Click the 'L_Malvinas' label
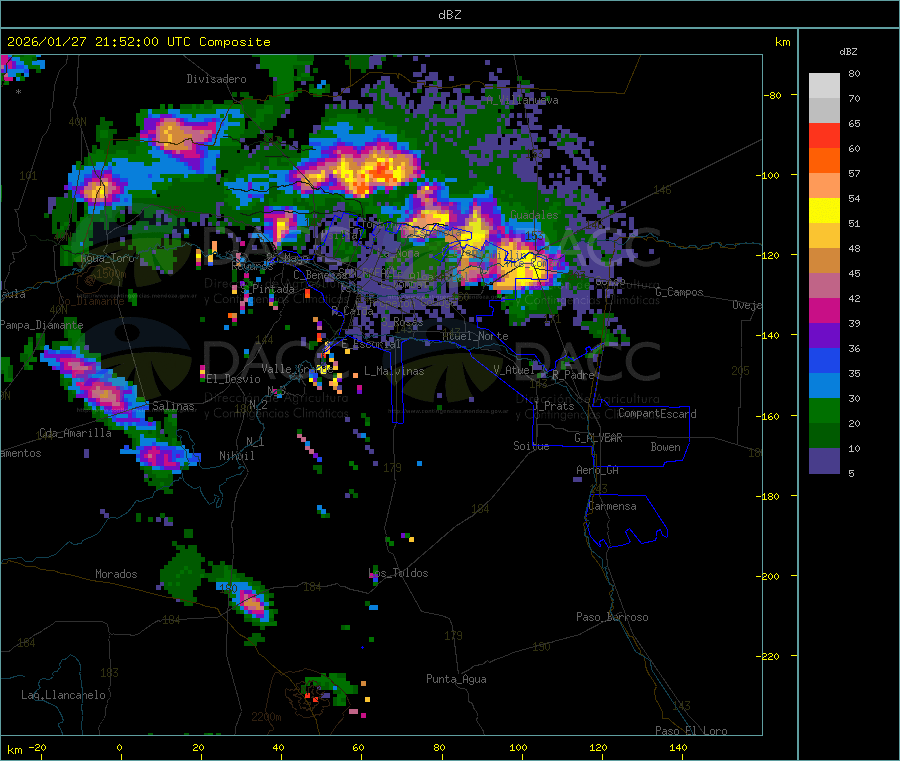The width and height of the screenshot is (900, 761). [x=394, y=371]
